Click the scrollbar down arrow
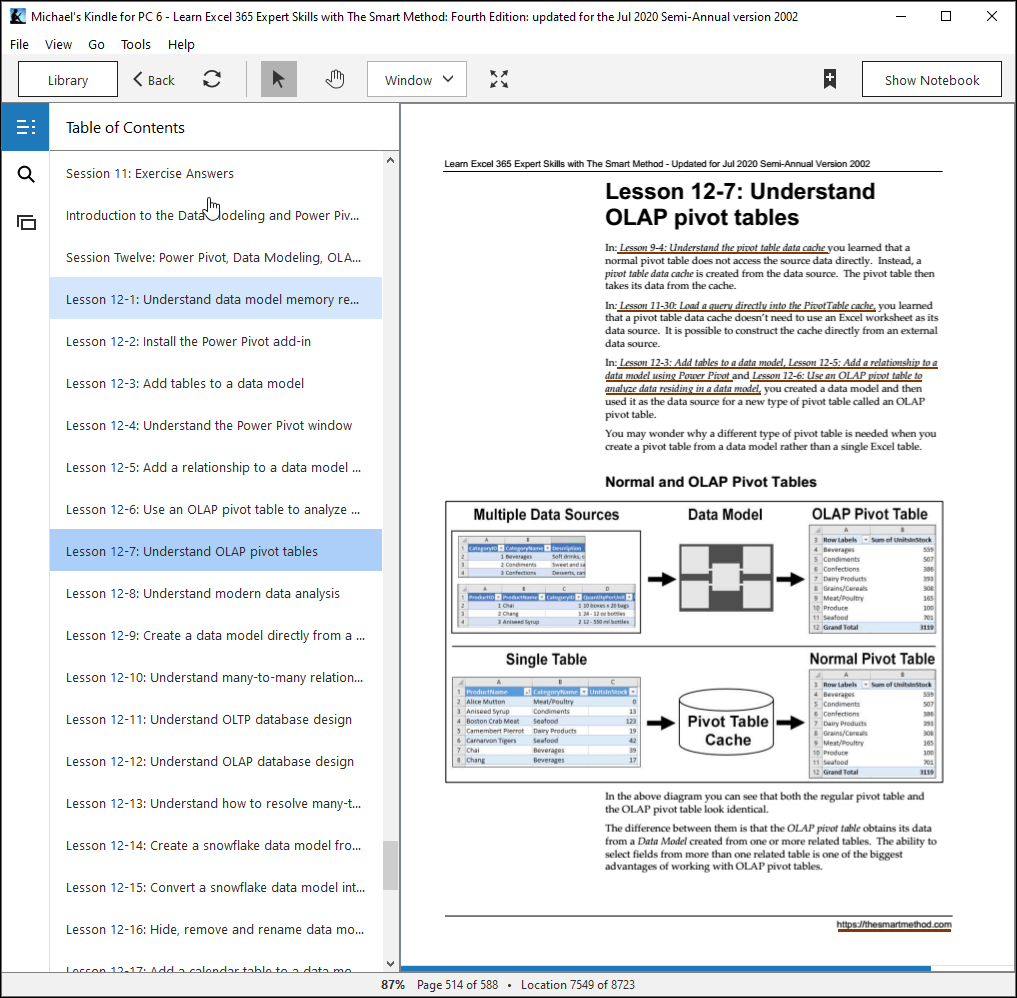This screenshot has width=1017, height=998. [390, 964]
